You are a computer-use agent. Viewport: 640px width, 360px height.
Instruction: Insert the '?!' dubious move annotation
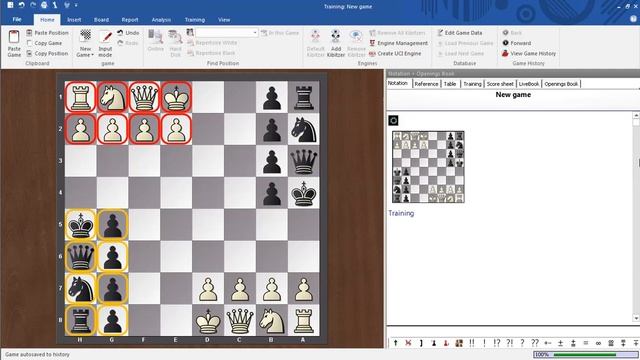tap(510, 343)
